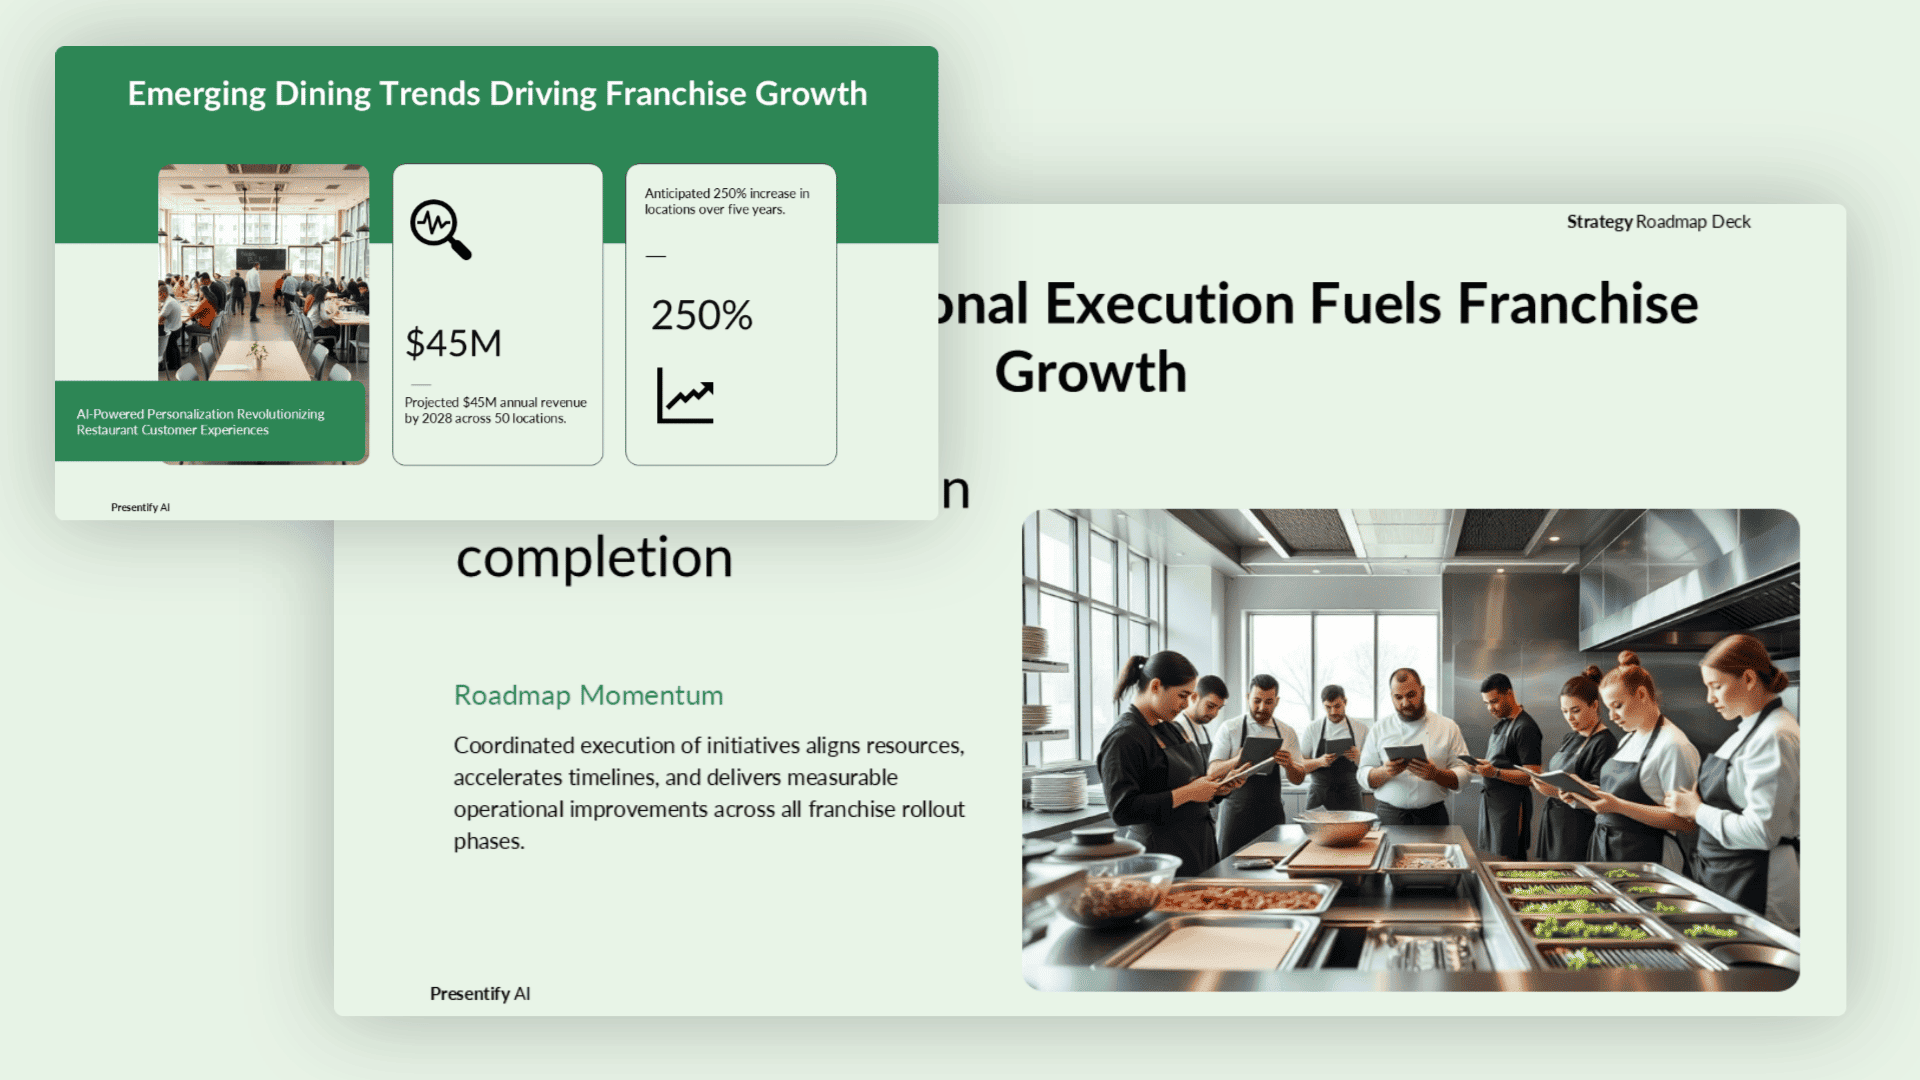1920x1080 pixels.
Task: Select "Anticipated 250% increase in locations" text
Action: coord(727,201)
